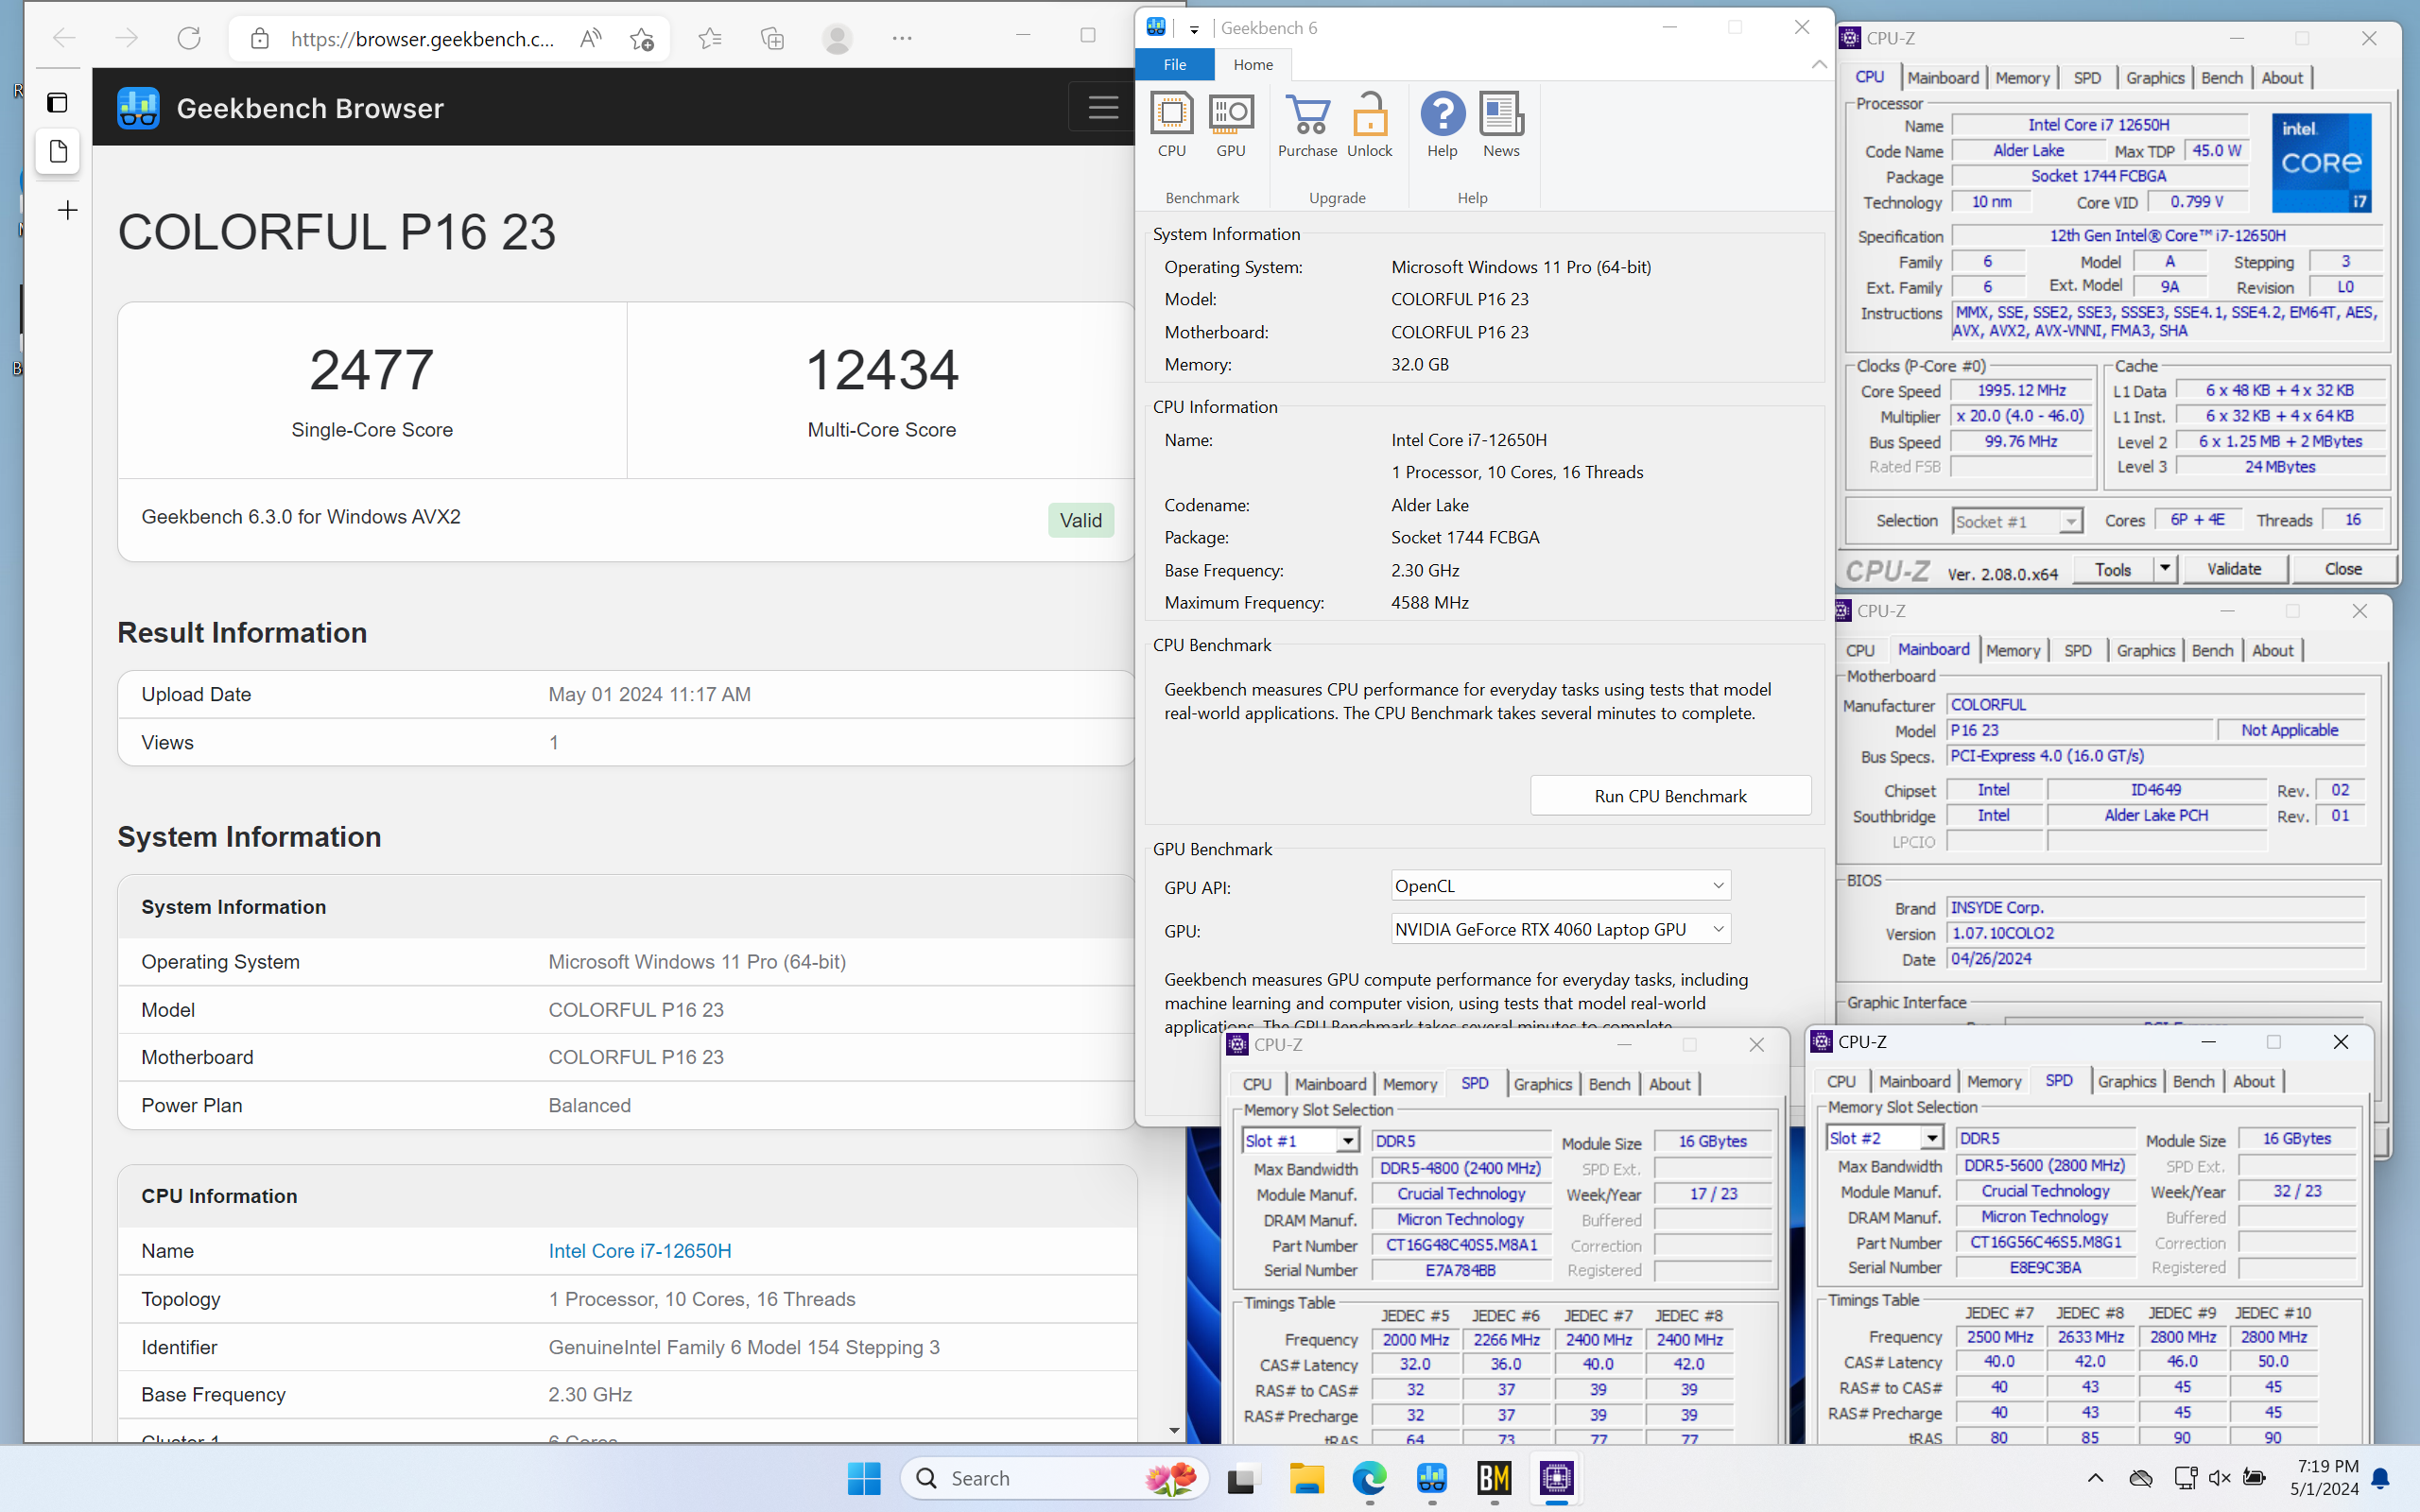Click the Close button in CPU-Z

2343,569
